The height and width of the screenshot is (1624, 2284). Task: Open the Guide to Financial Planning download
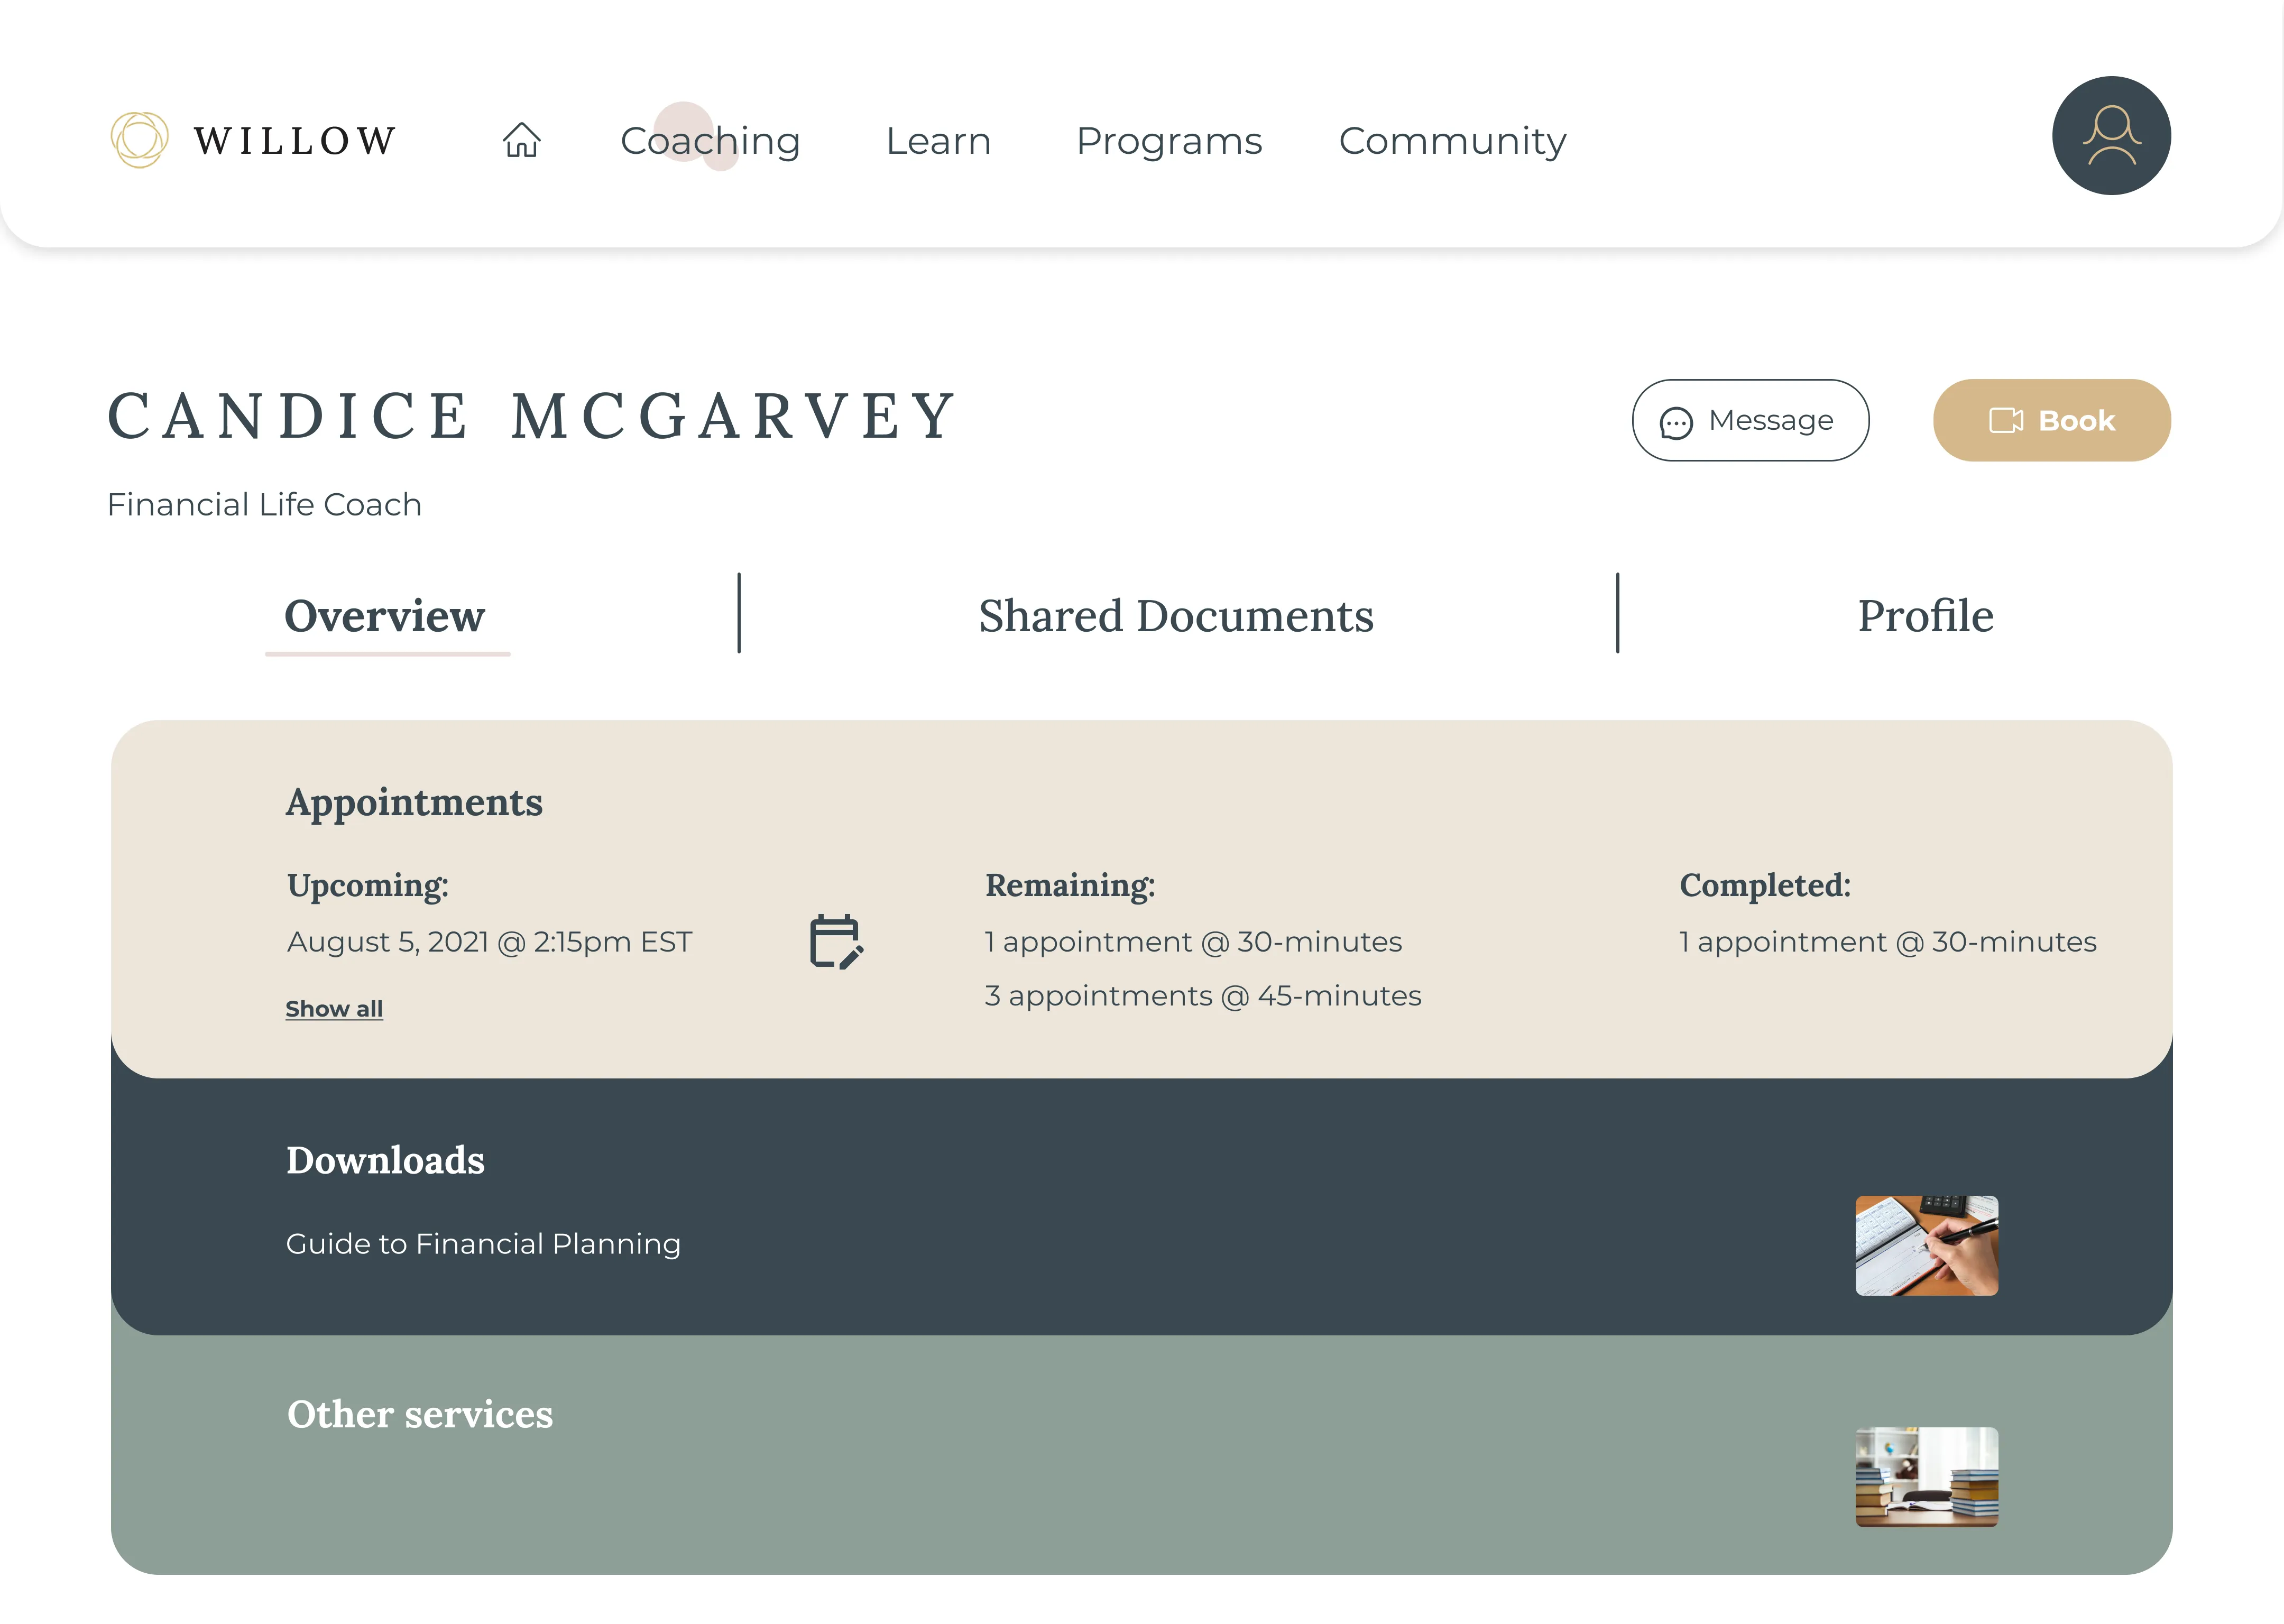click(483, 1244)
